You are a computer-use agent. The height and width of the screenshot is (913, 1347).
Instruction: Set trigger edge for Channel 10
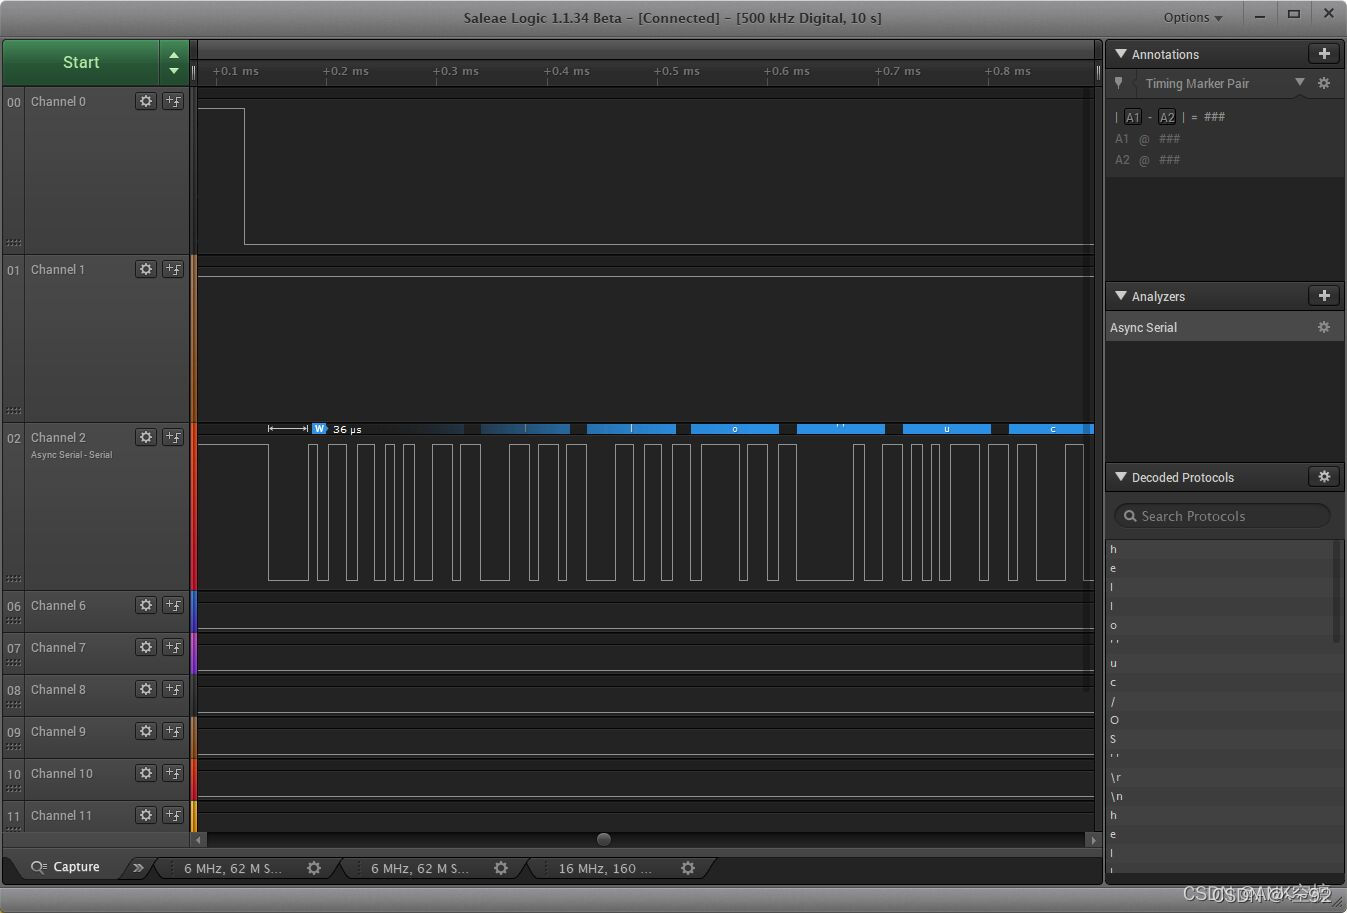[x=173, y=773]
